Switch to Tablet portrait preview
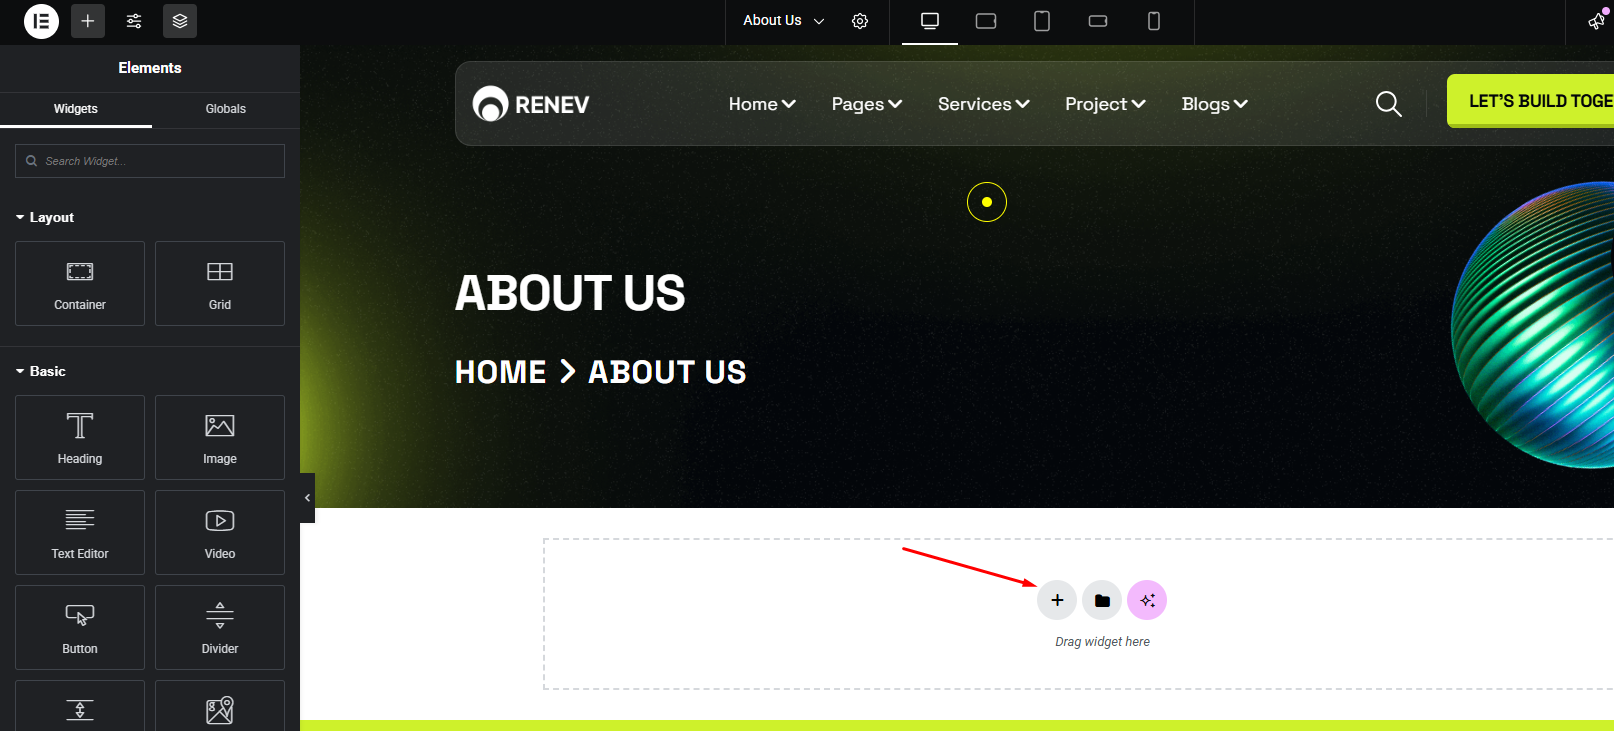 [x=1042, y=21]
